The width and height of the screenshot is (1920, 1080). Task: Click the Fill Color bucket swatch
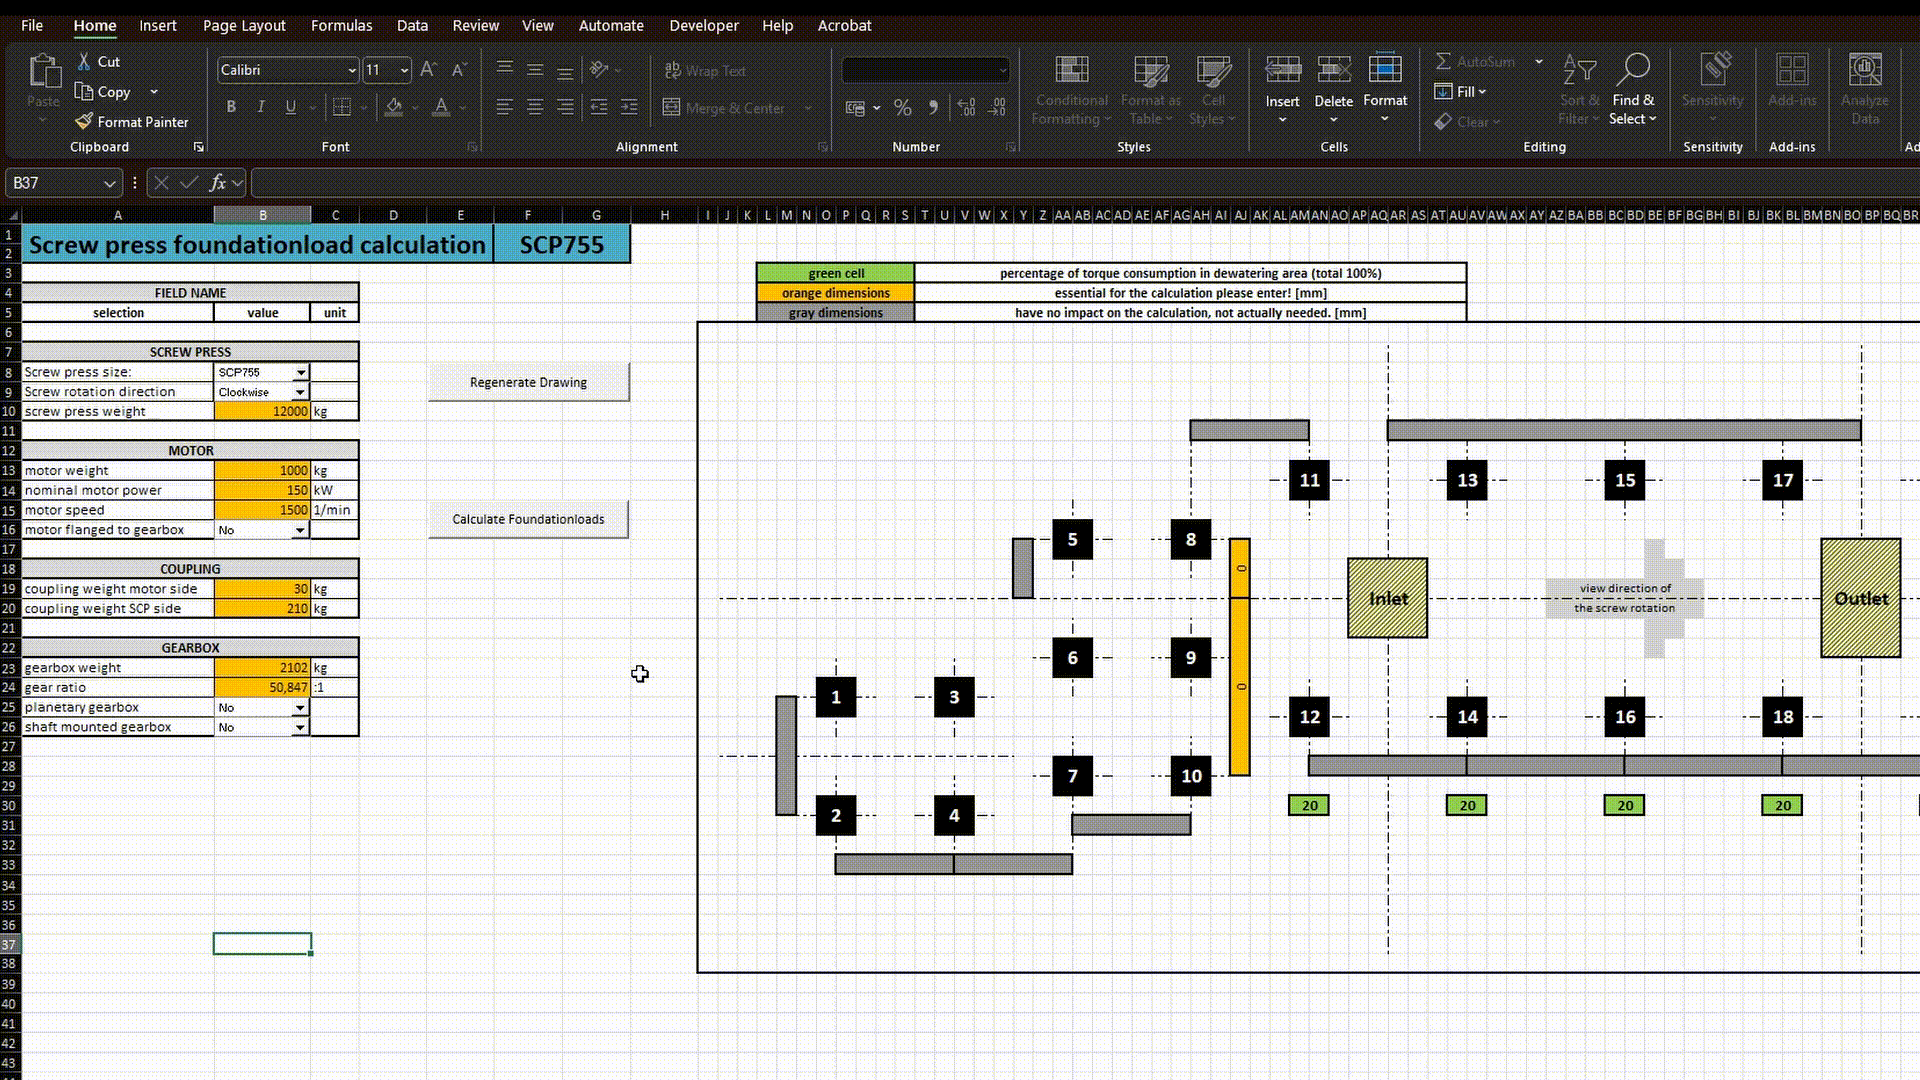point(394,107)
